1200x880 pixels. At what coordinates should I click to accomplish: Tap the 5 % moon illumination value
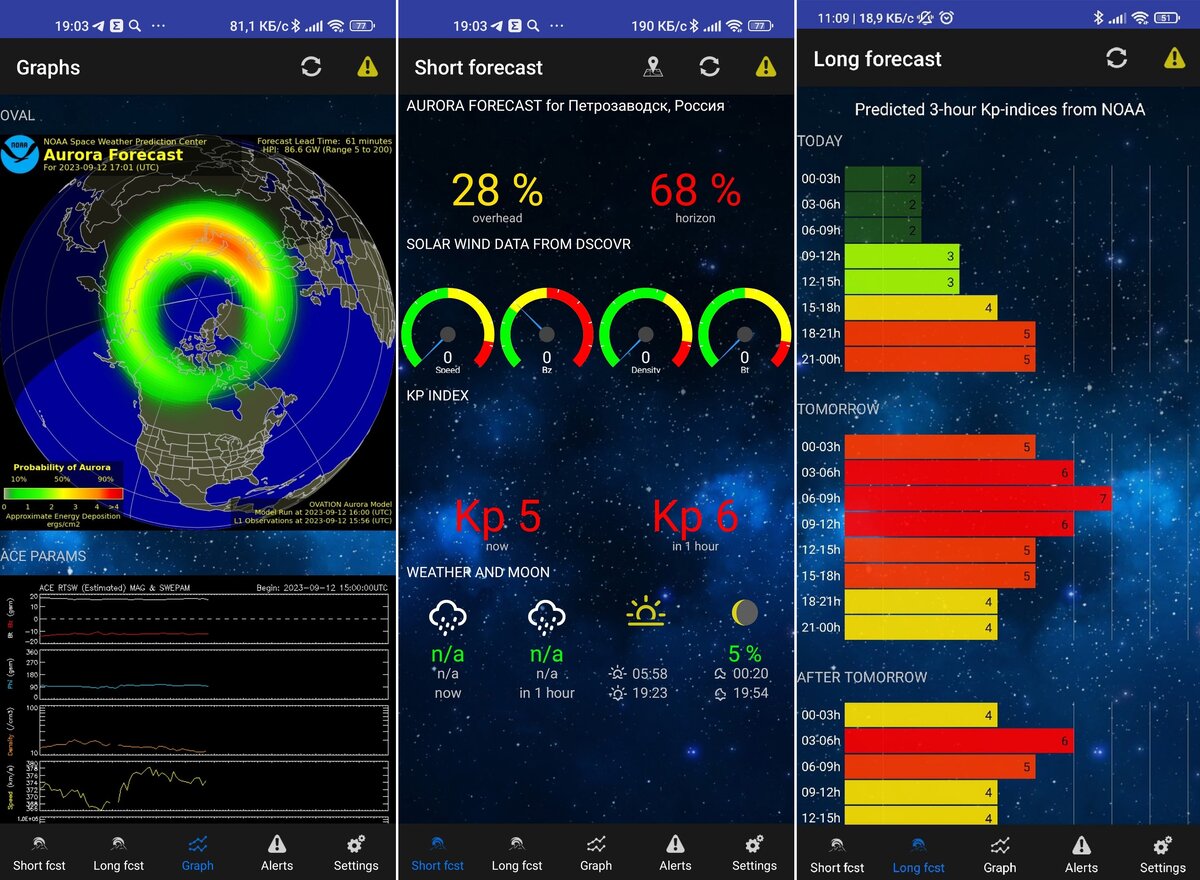pos(744,654)
